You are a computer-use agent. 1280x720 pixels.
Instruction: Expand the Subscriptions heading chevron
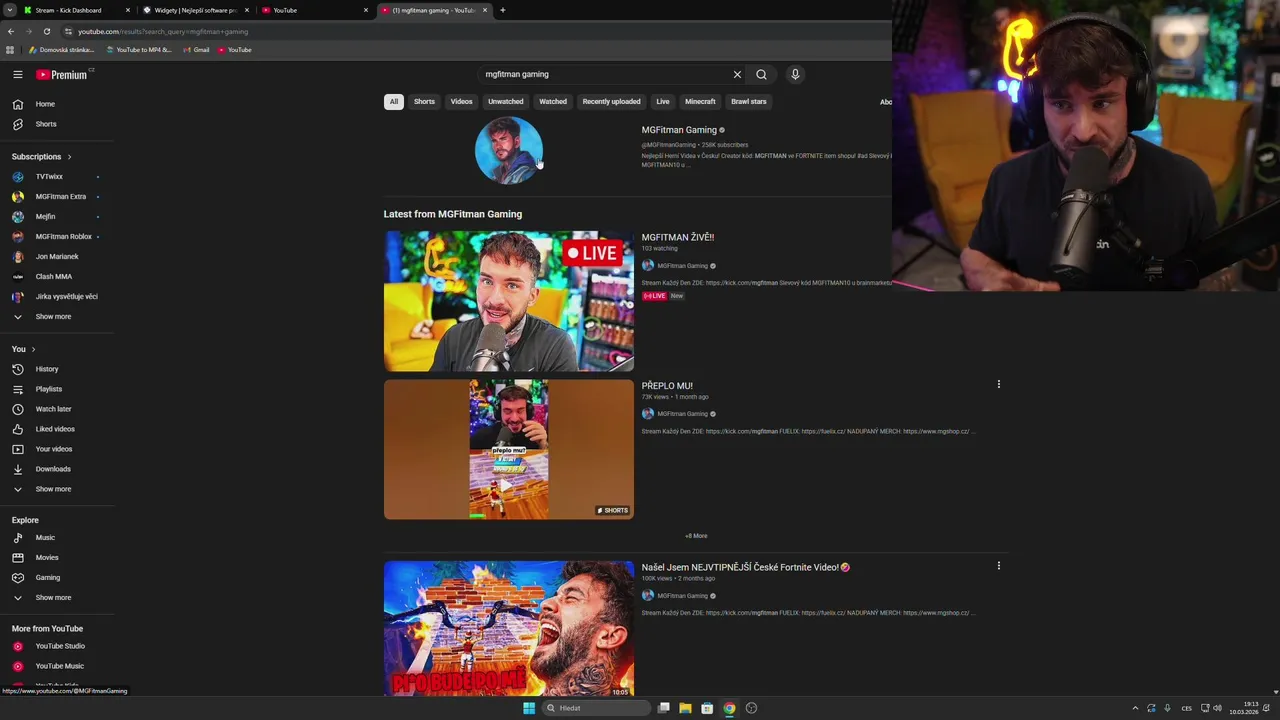69,157
